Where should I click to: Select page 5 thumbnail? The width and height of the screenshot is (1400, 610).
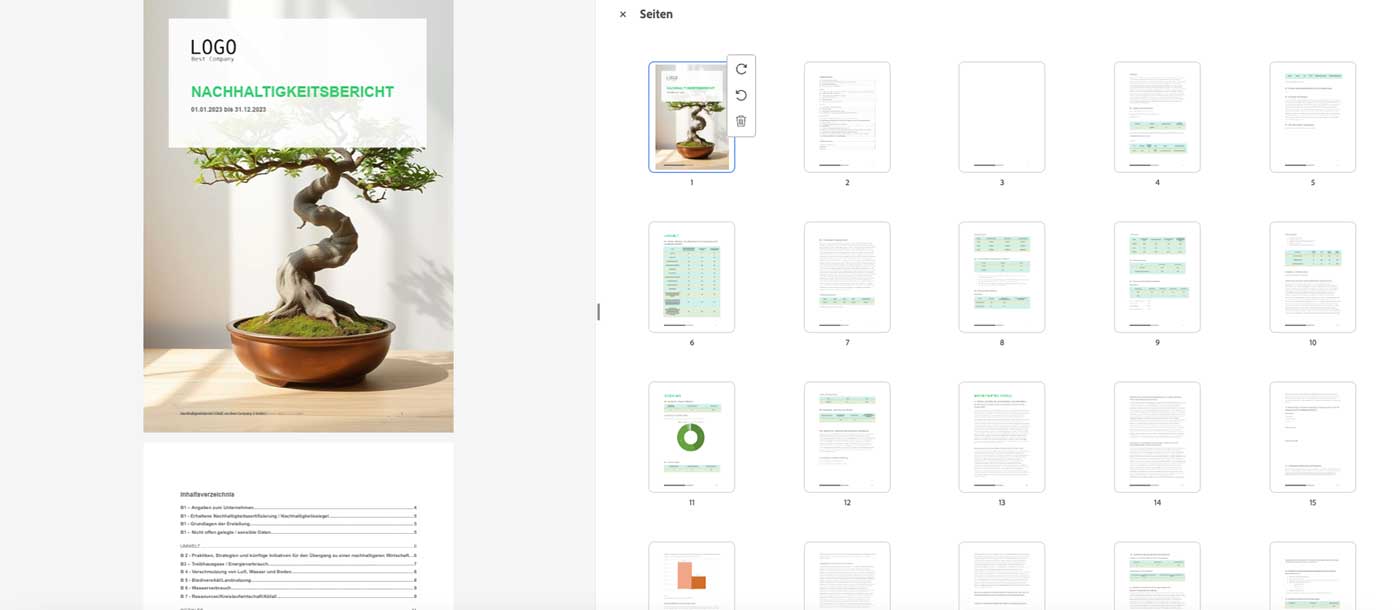point(1313,117)
